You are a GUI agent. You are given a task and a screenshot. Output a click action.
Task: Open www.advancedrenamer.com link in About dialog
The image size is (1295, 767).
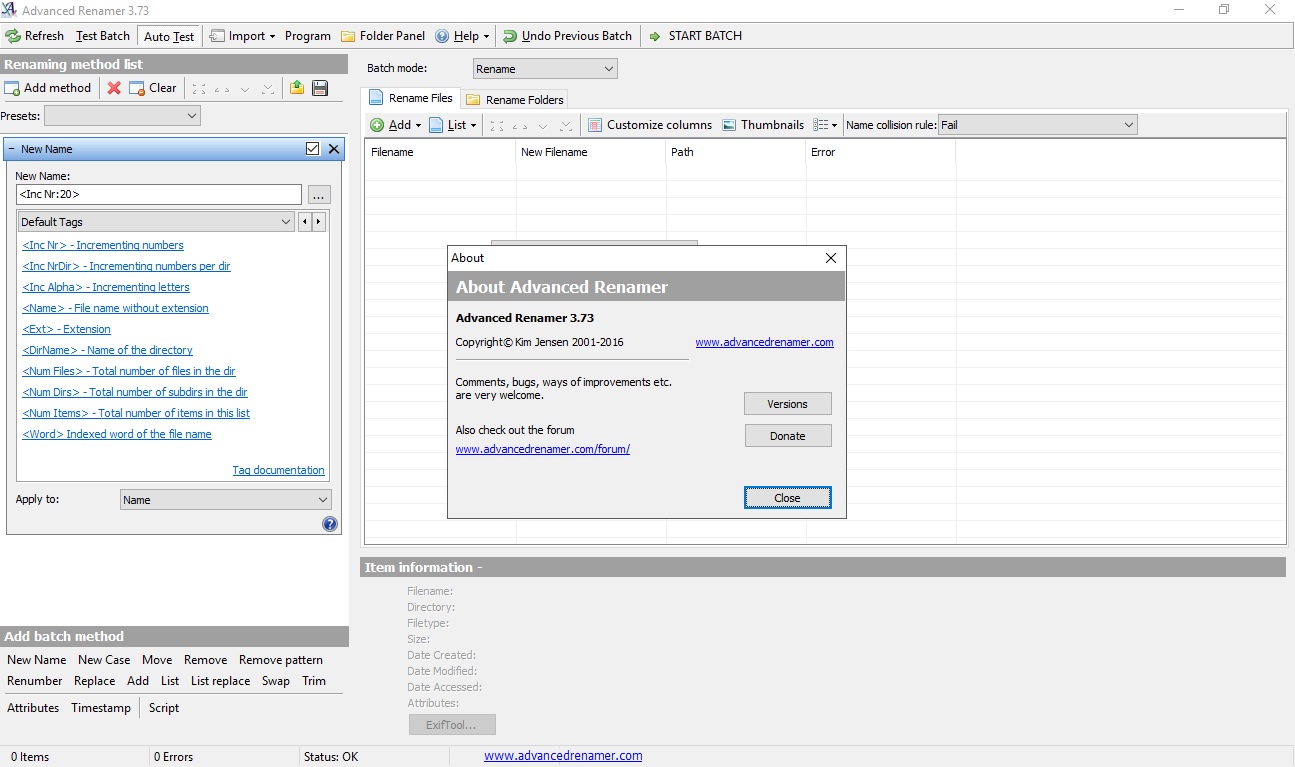764,342
